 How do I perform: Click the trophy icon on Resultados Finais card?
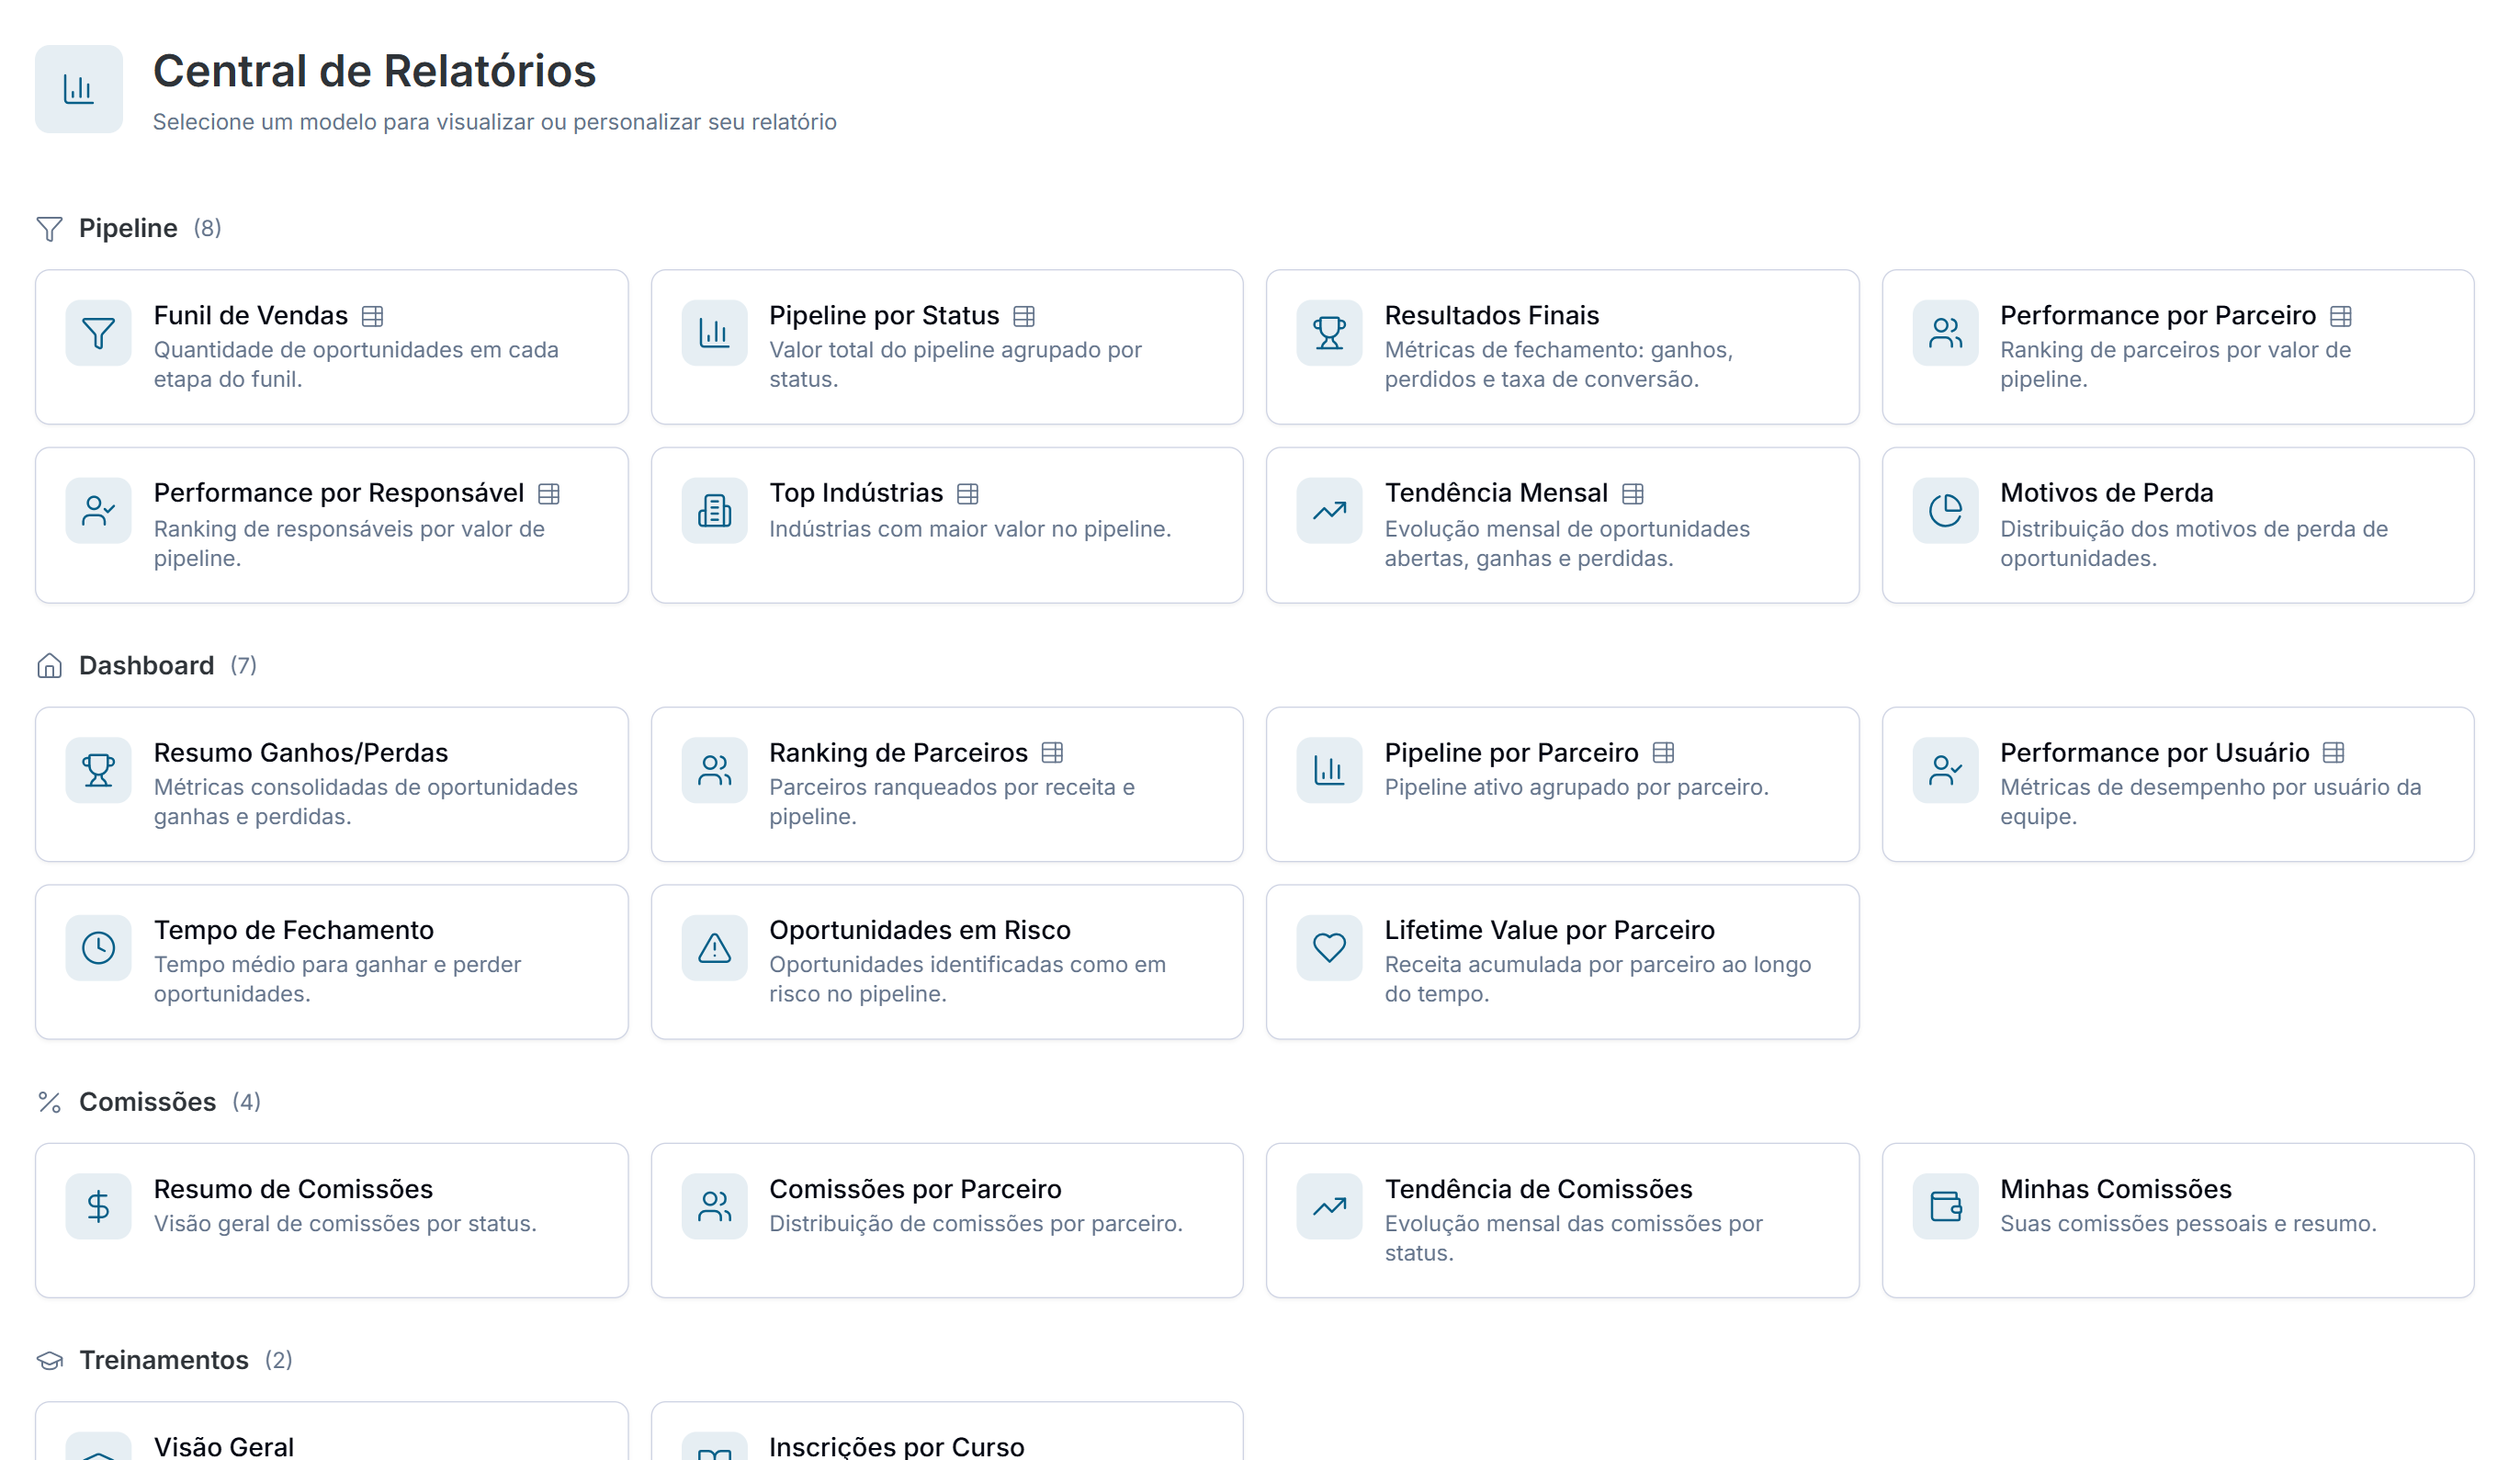pyautogui.click(x=1329, y=333)
